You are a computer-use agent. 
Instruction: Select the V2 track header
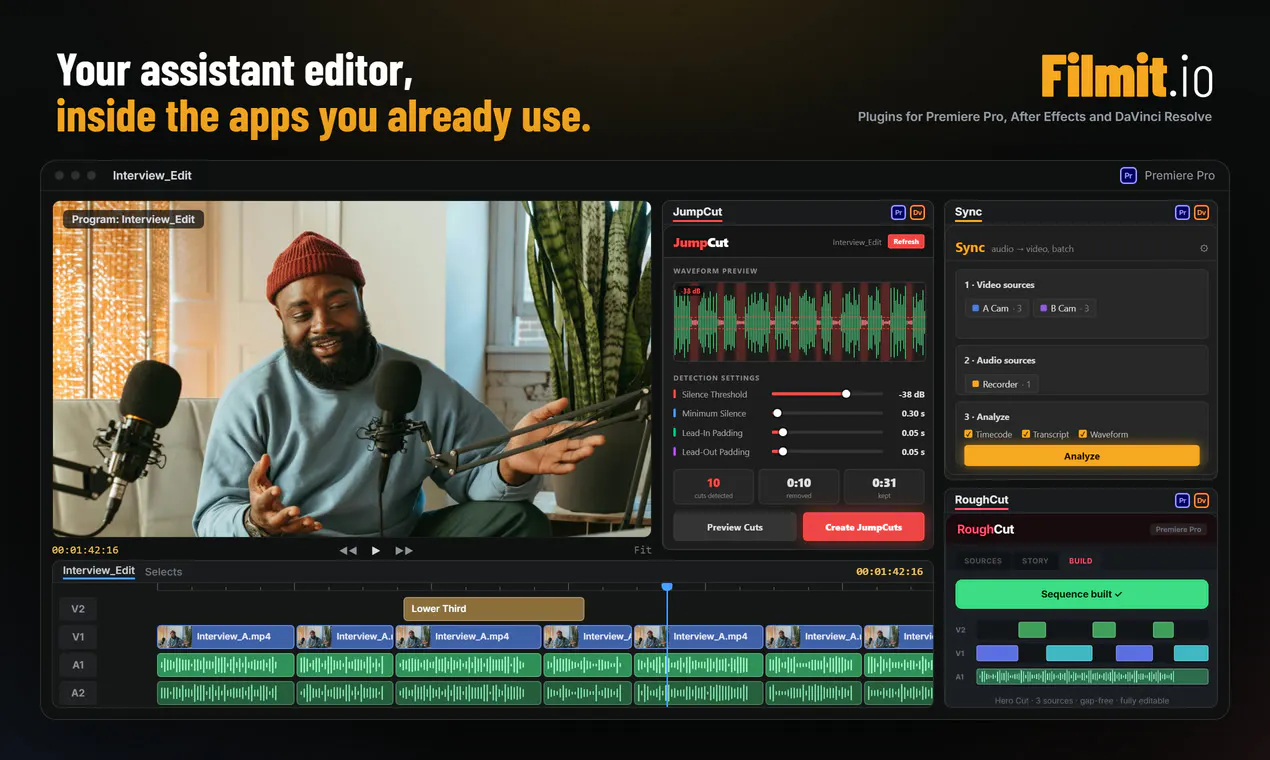(x=78, y=608)
